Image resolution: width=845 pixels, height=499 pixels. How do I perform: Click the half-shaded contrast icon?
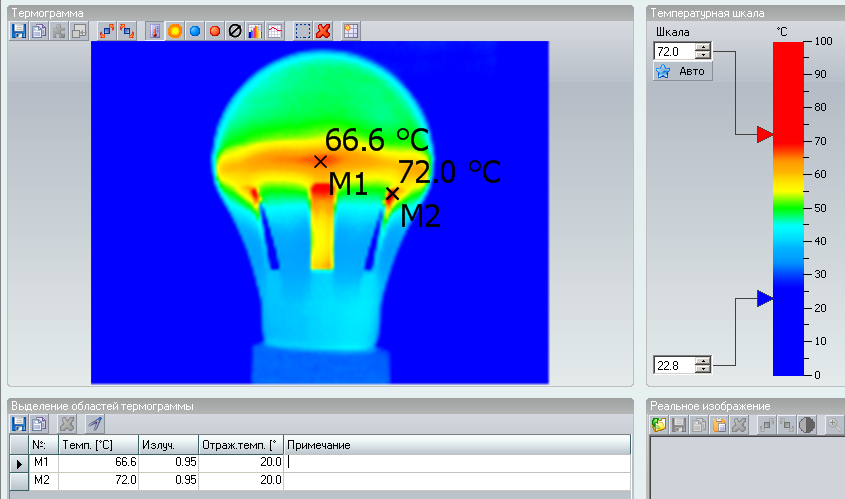(x=807, y=425)
